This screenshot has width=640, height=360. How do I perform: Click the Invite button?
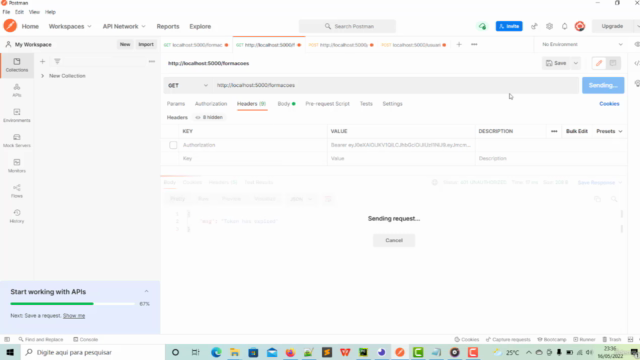point(509,26)
